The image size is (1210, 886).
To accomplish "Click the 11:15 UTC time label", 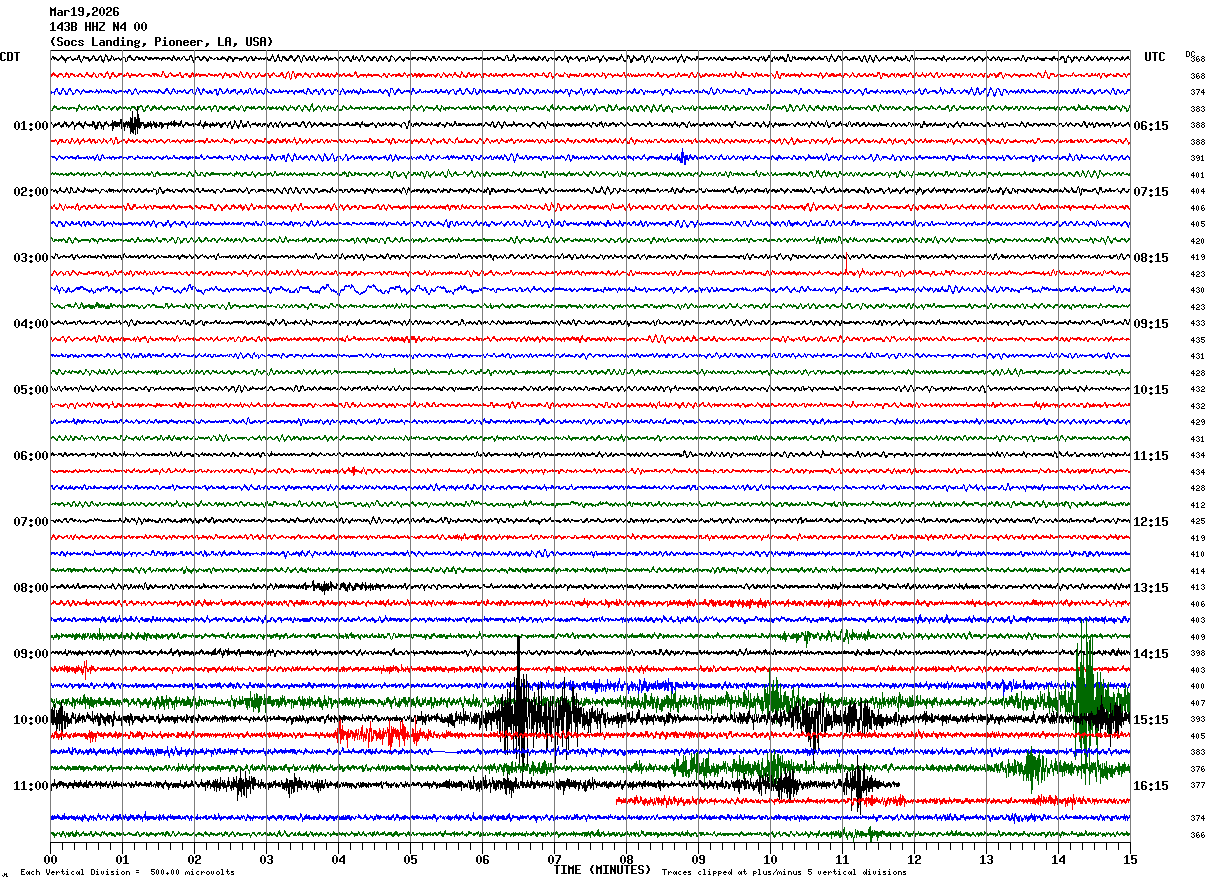I will [x=1151, y=456].
